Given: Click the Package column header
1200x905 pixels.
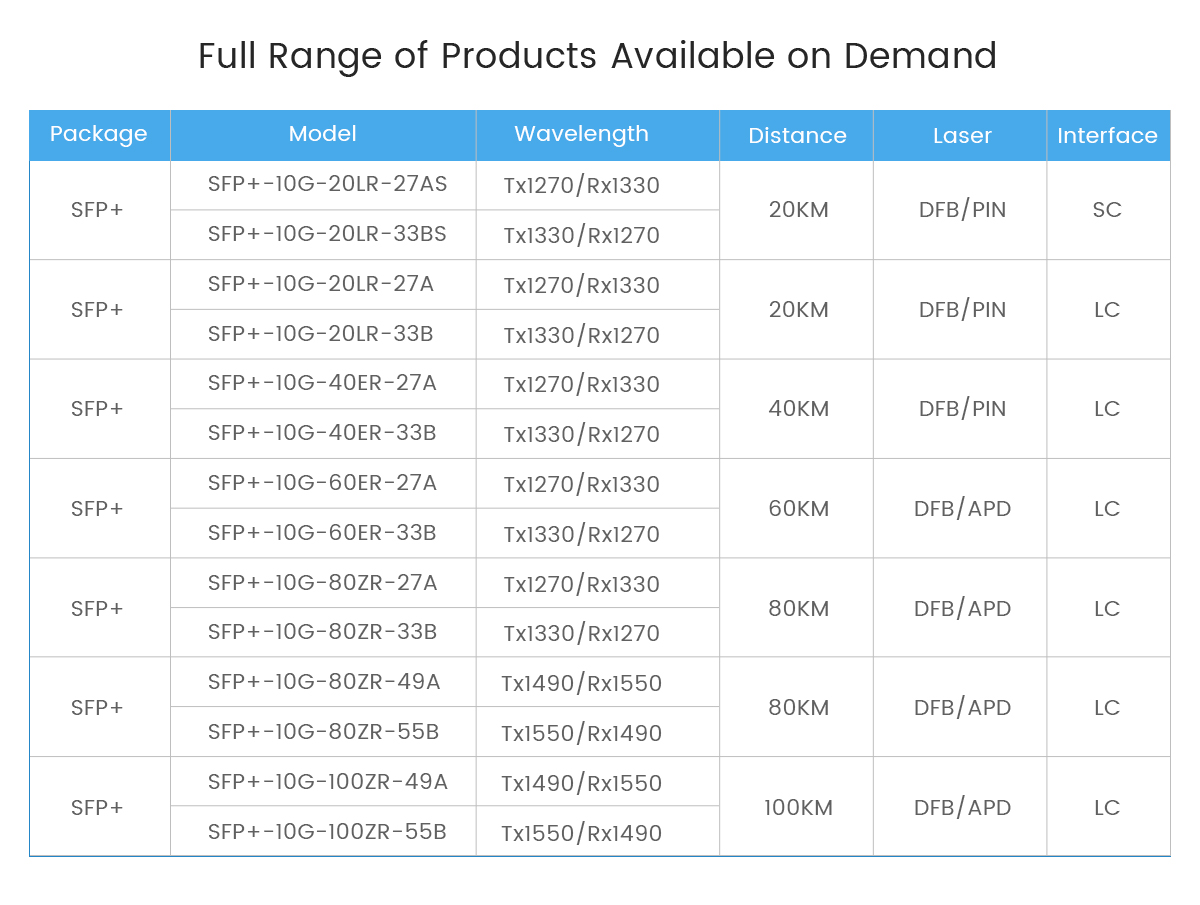Looking at the screenshot, I should (x=98, y=134).
